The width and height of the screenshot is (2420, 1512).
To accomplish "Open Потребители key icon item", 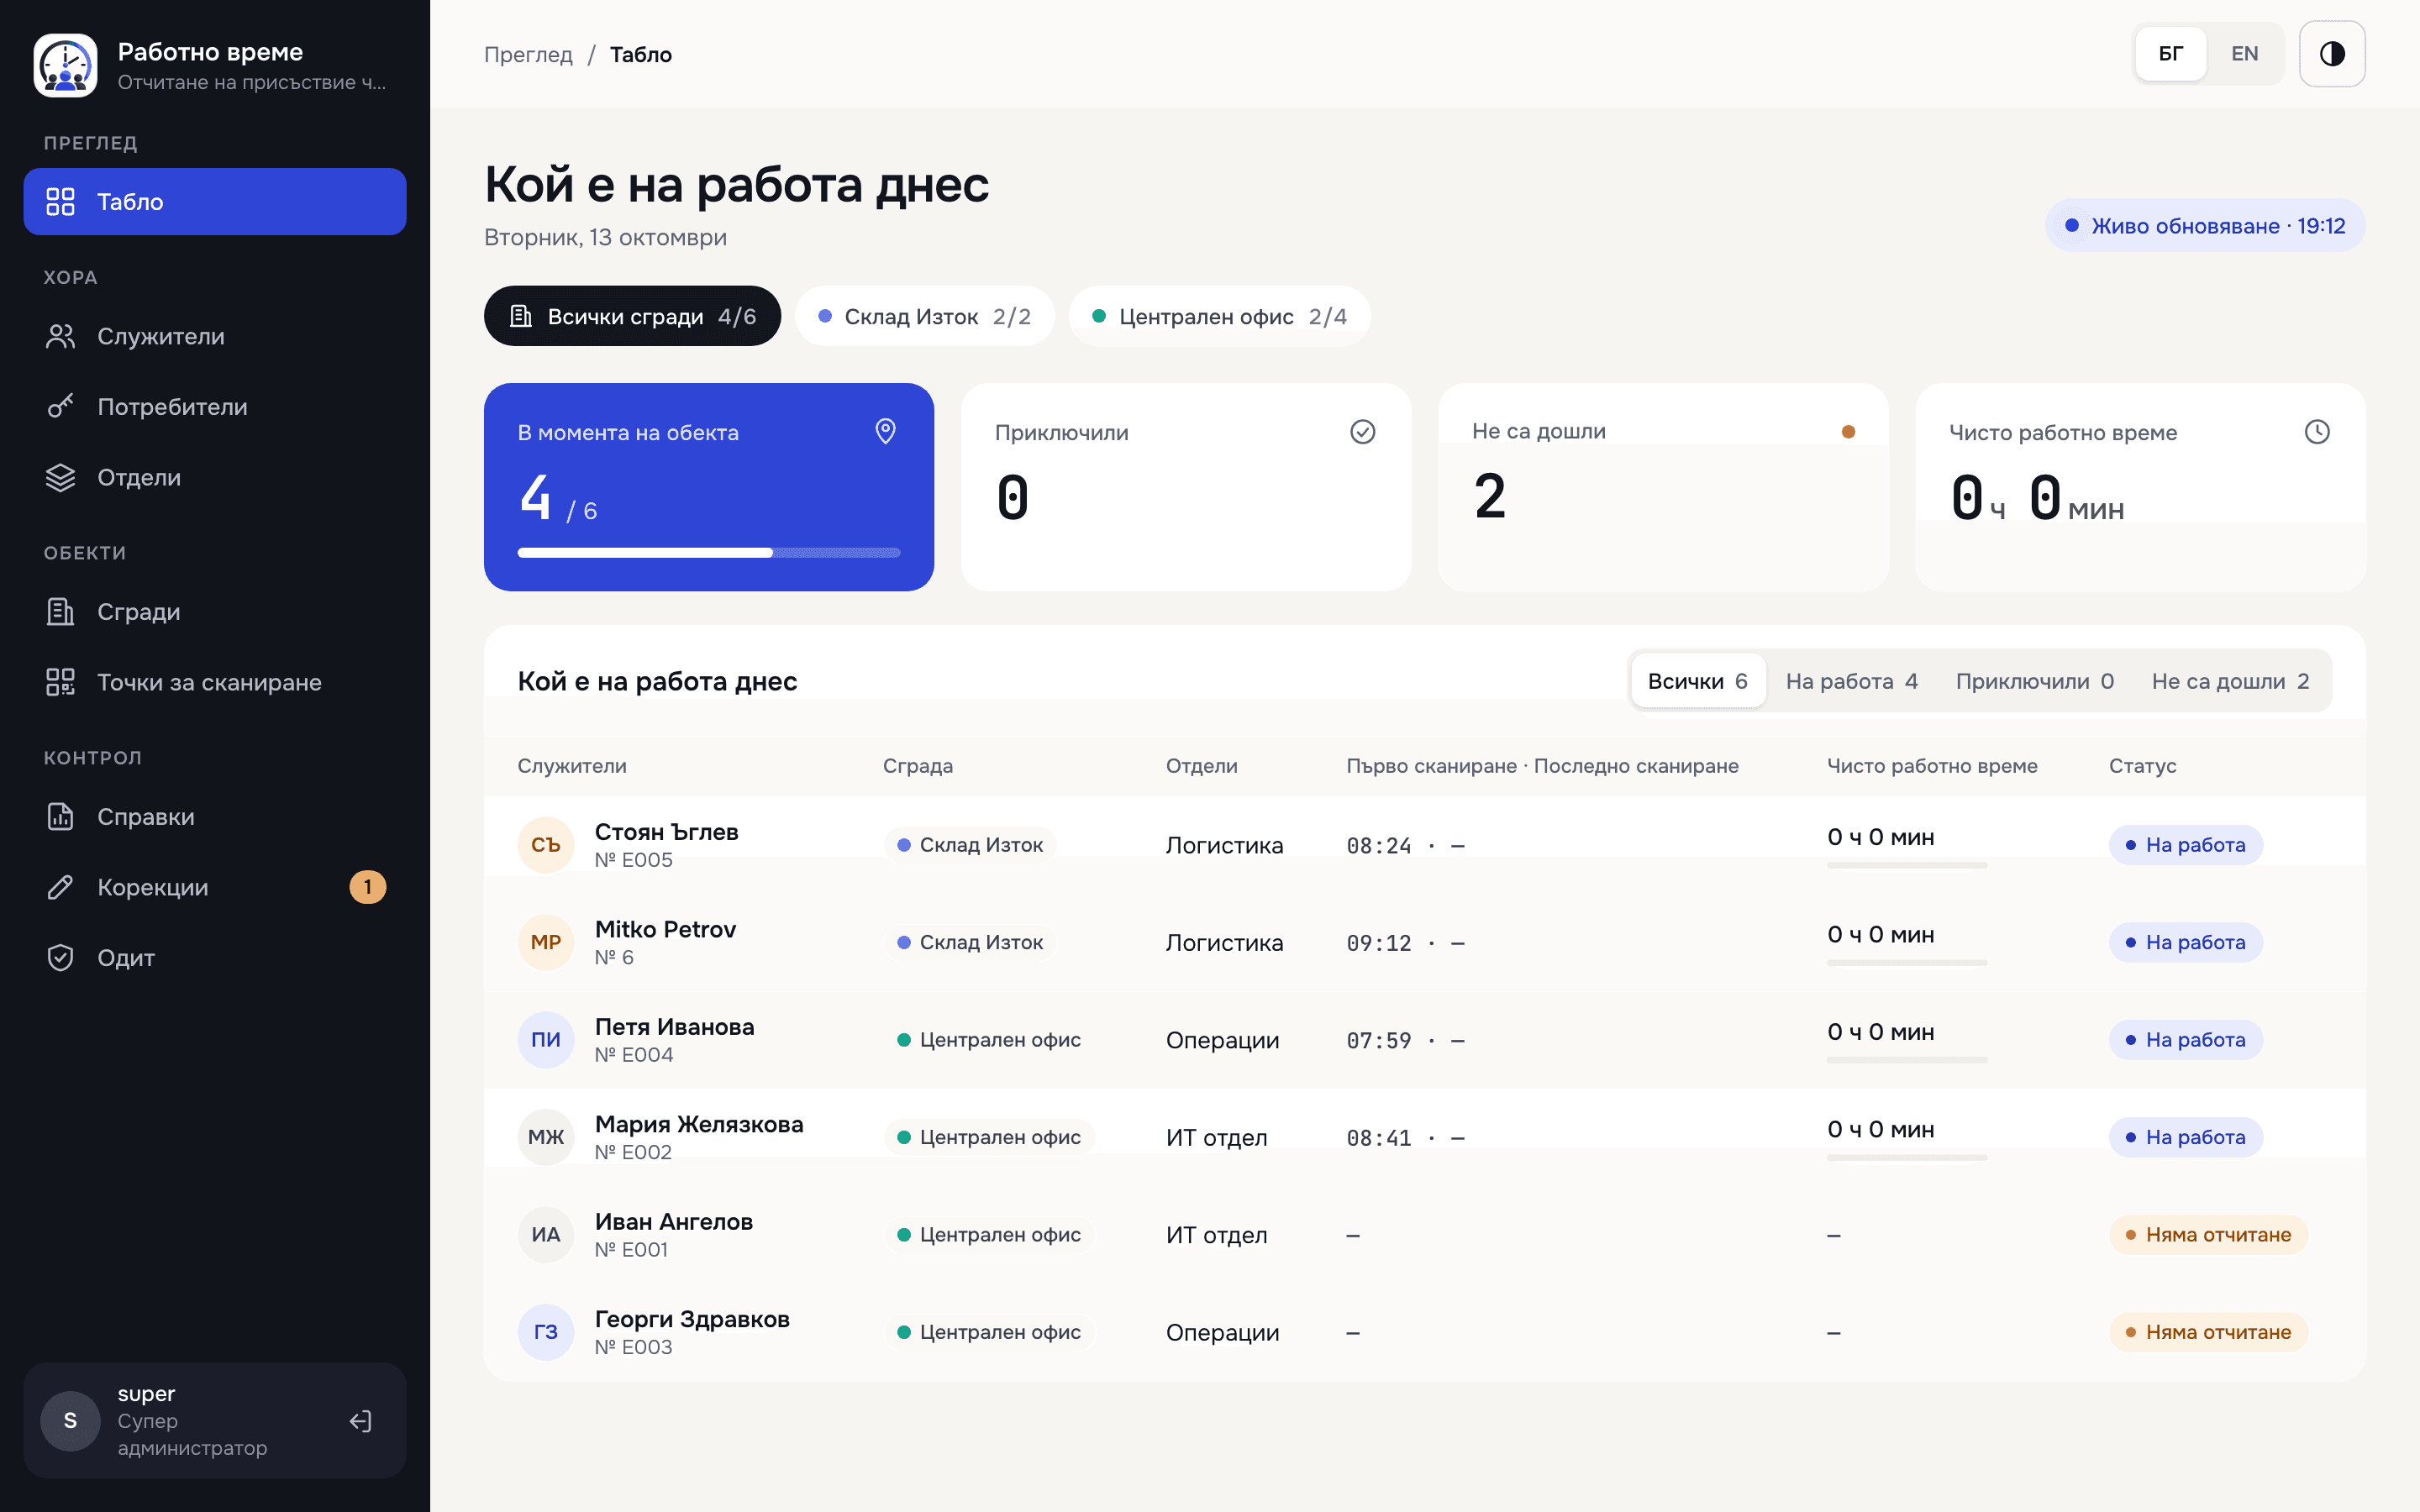I will tap(215, 407).
